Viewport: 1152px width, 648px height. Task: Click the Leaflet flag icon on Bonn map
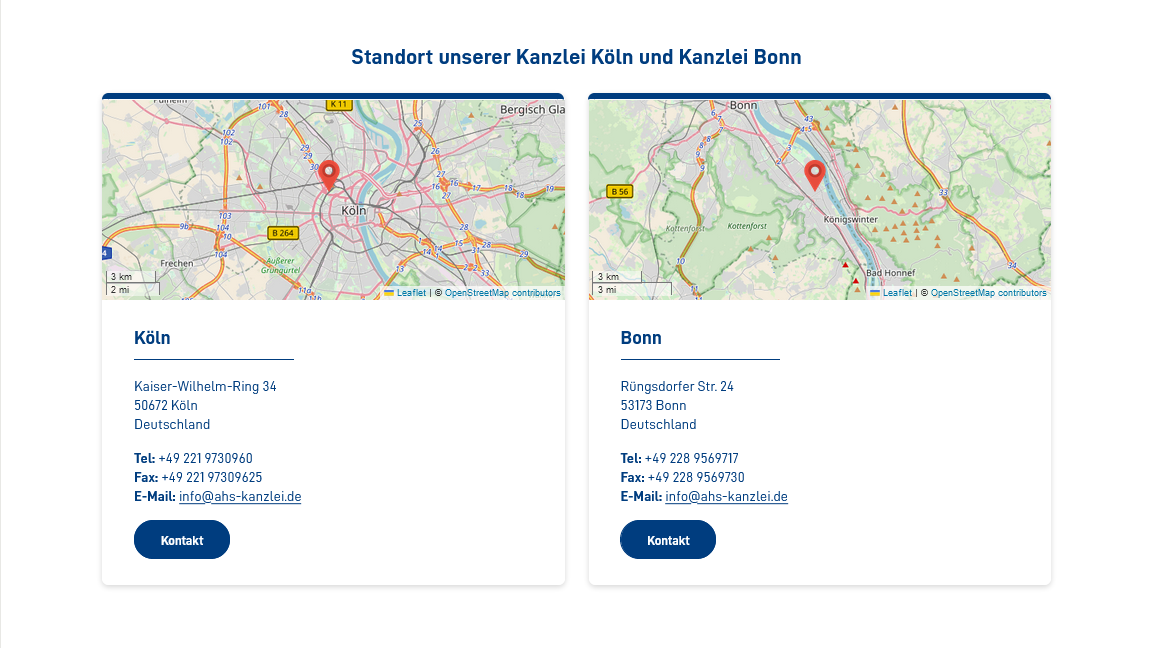875,293
